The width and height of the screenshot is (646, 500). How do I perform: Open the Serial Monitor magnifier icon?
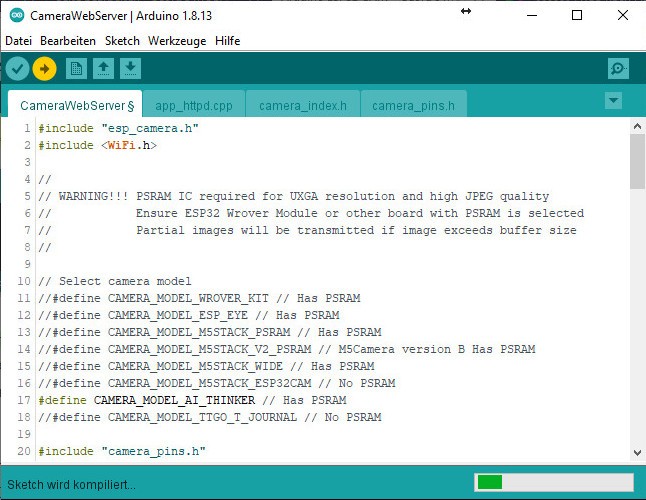coord(618,68)
